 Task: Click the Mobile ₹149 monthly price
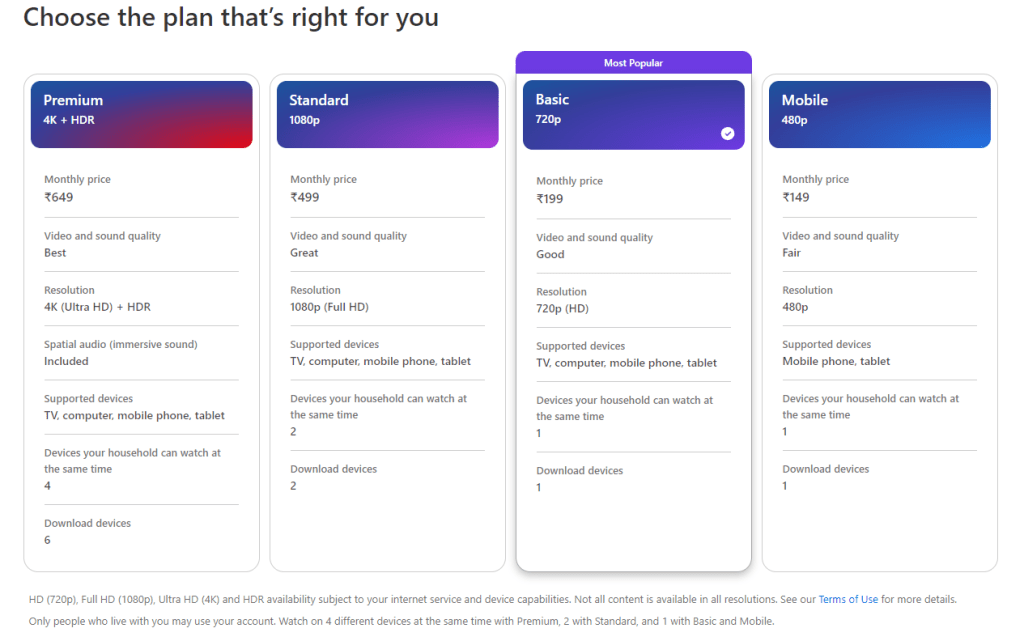tap(796, 197)
